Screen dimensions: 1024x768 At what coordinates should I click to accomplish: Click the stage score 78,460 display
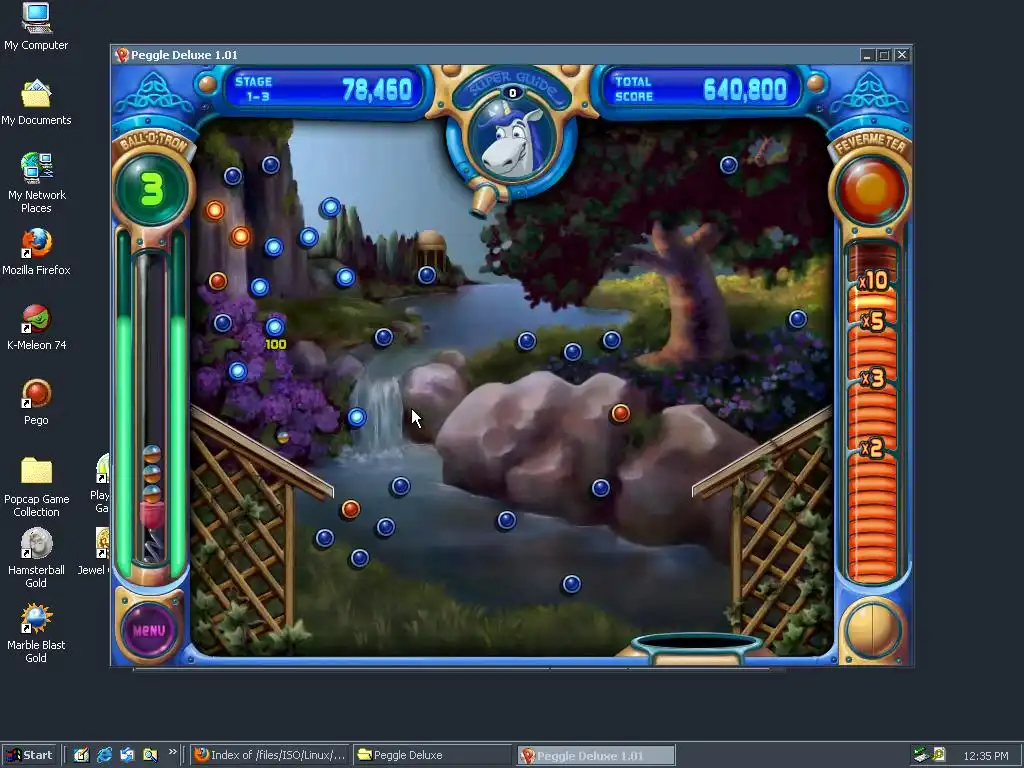[323, 89]
